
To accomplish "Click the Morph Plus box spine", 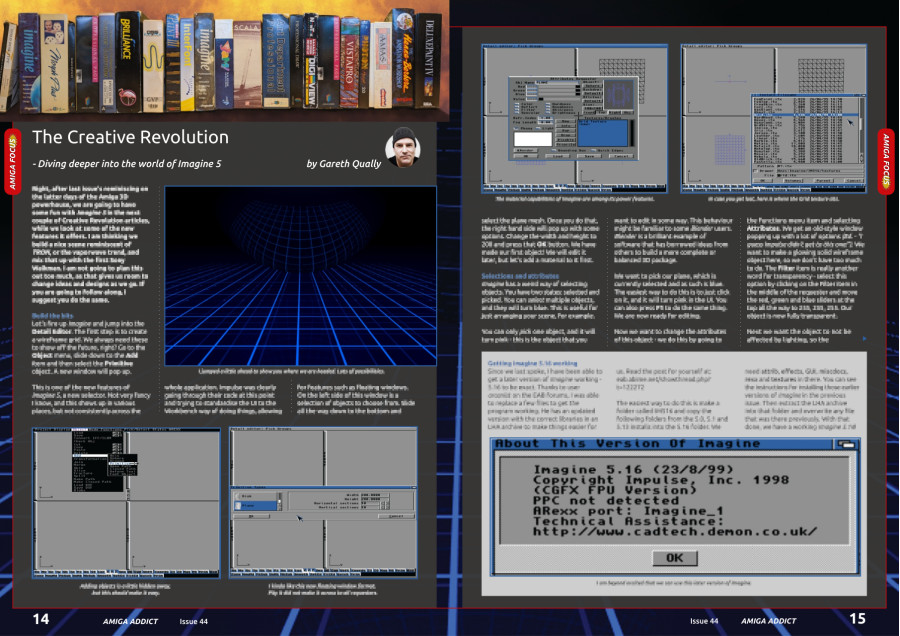I will tap(55, 63).
